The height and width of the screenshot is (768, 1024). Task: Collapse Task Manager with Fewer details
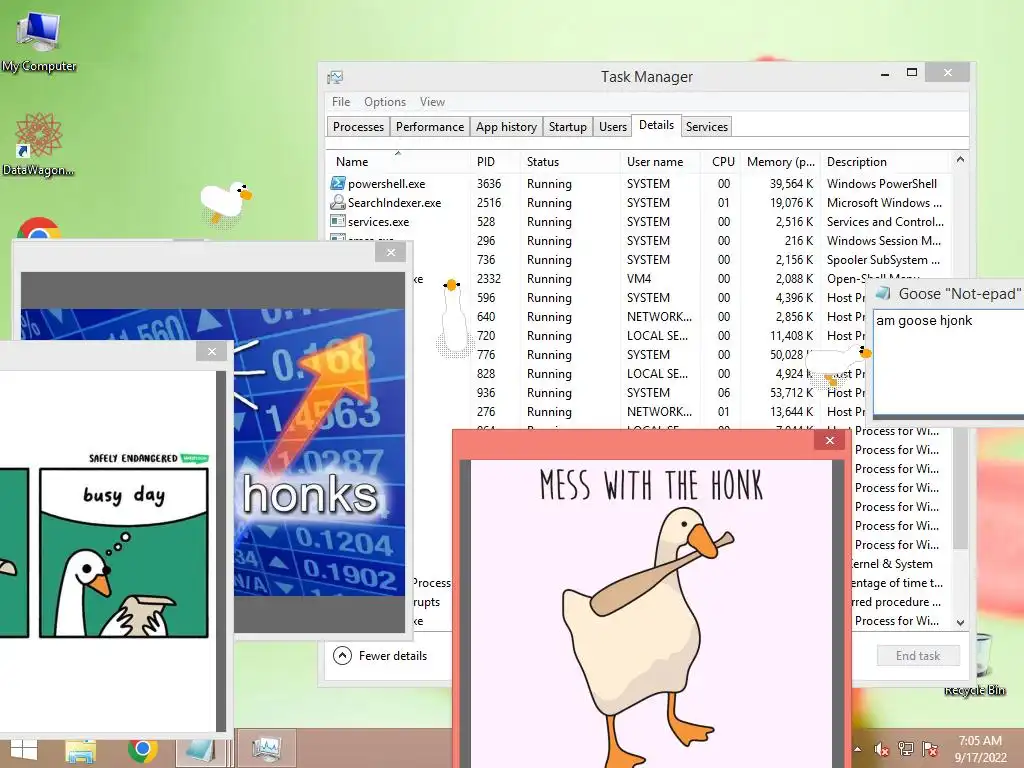coord(380,655)
